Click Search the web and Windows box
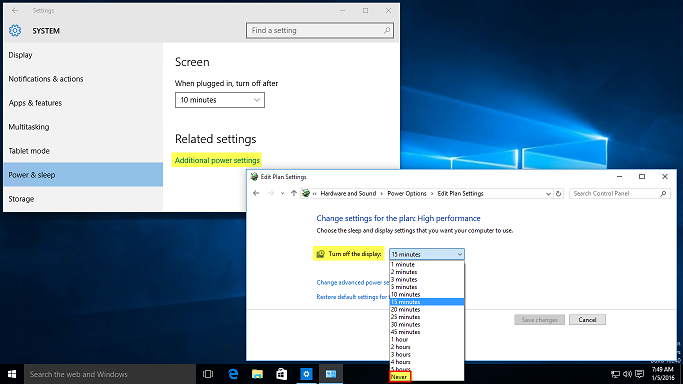 [110, 374]
